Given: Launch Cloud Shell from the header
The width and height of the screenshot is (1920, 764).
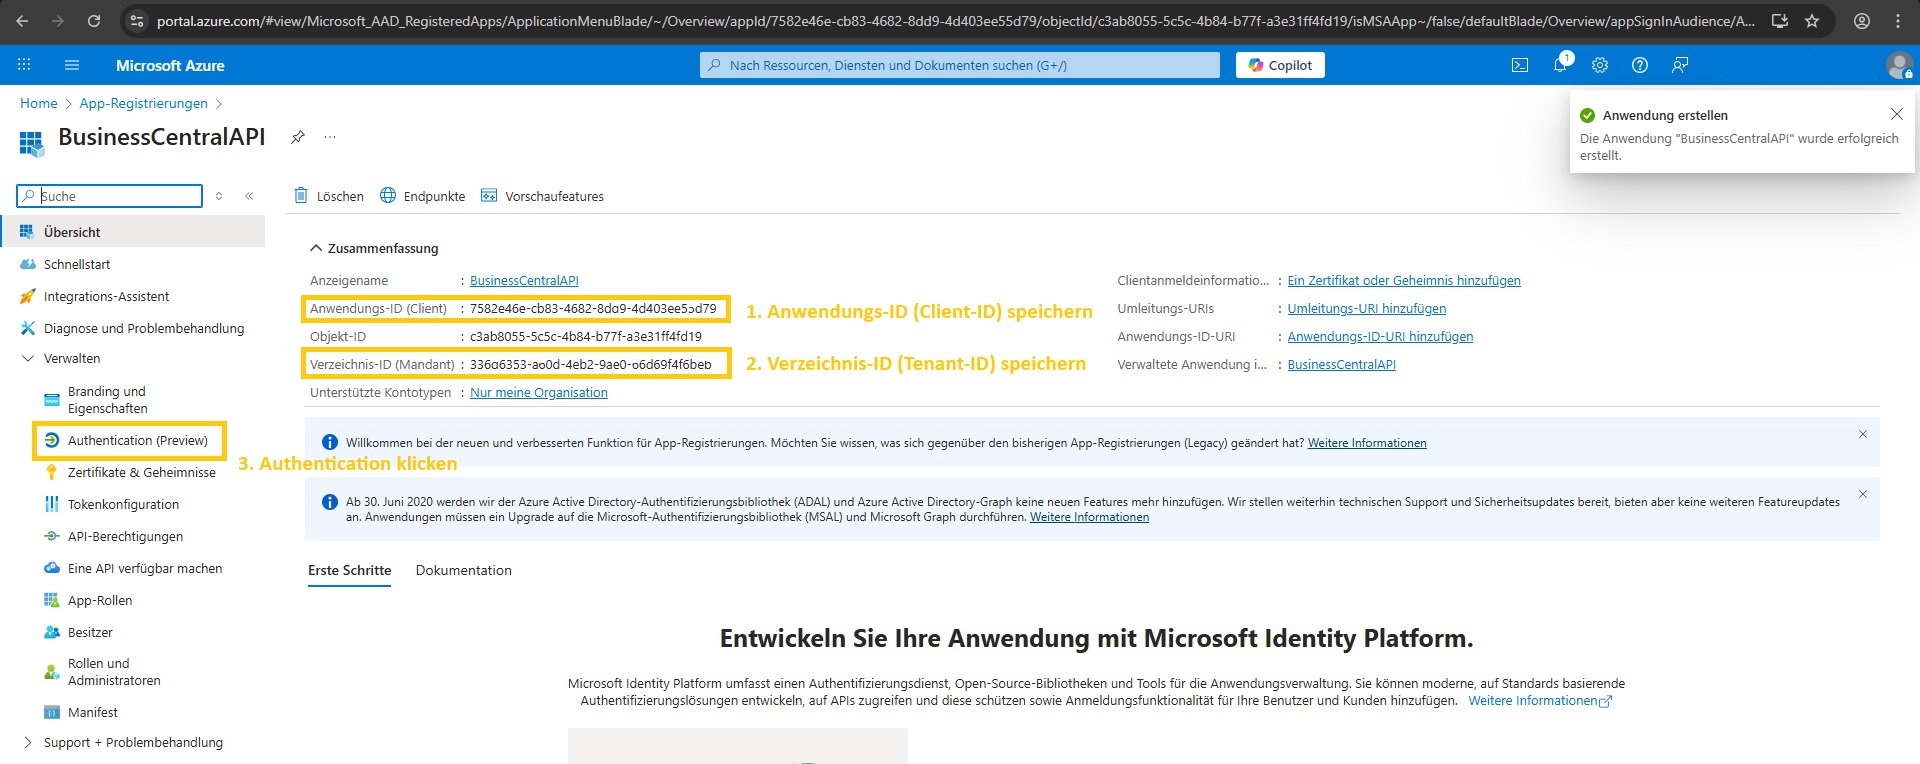Looking at the screenshot, I should (1520, 65).
